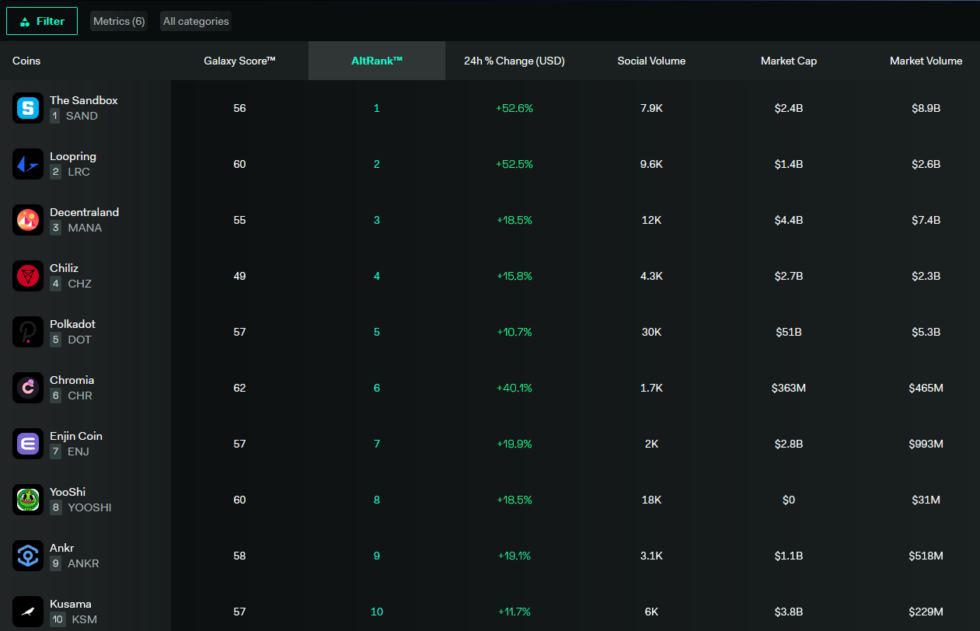Open Decentraland via its coin icon
The height and width of the screenshot is (631, 980).
(26, 220)
